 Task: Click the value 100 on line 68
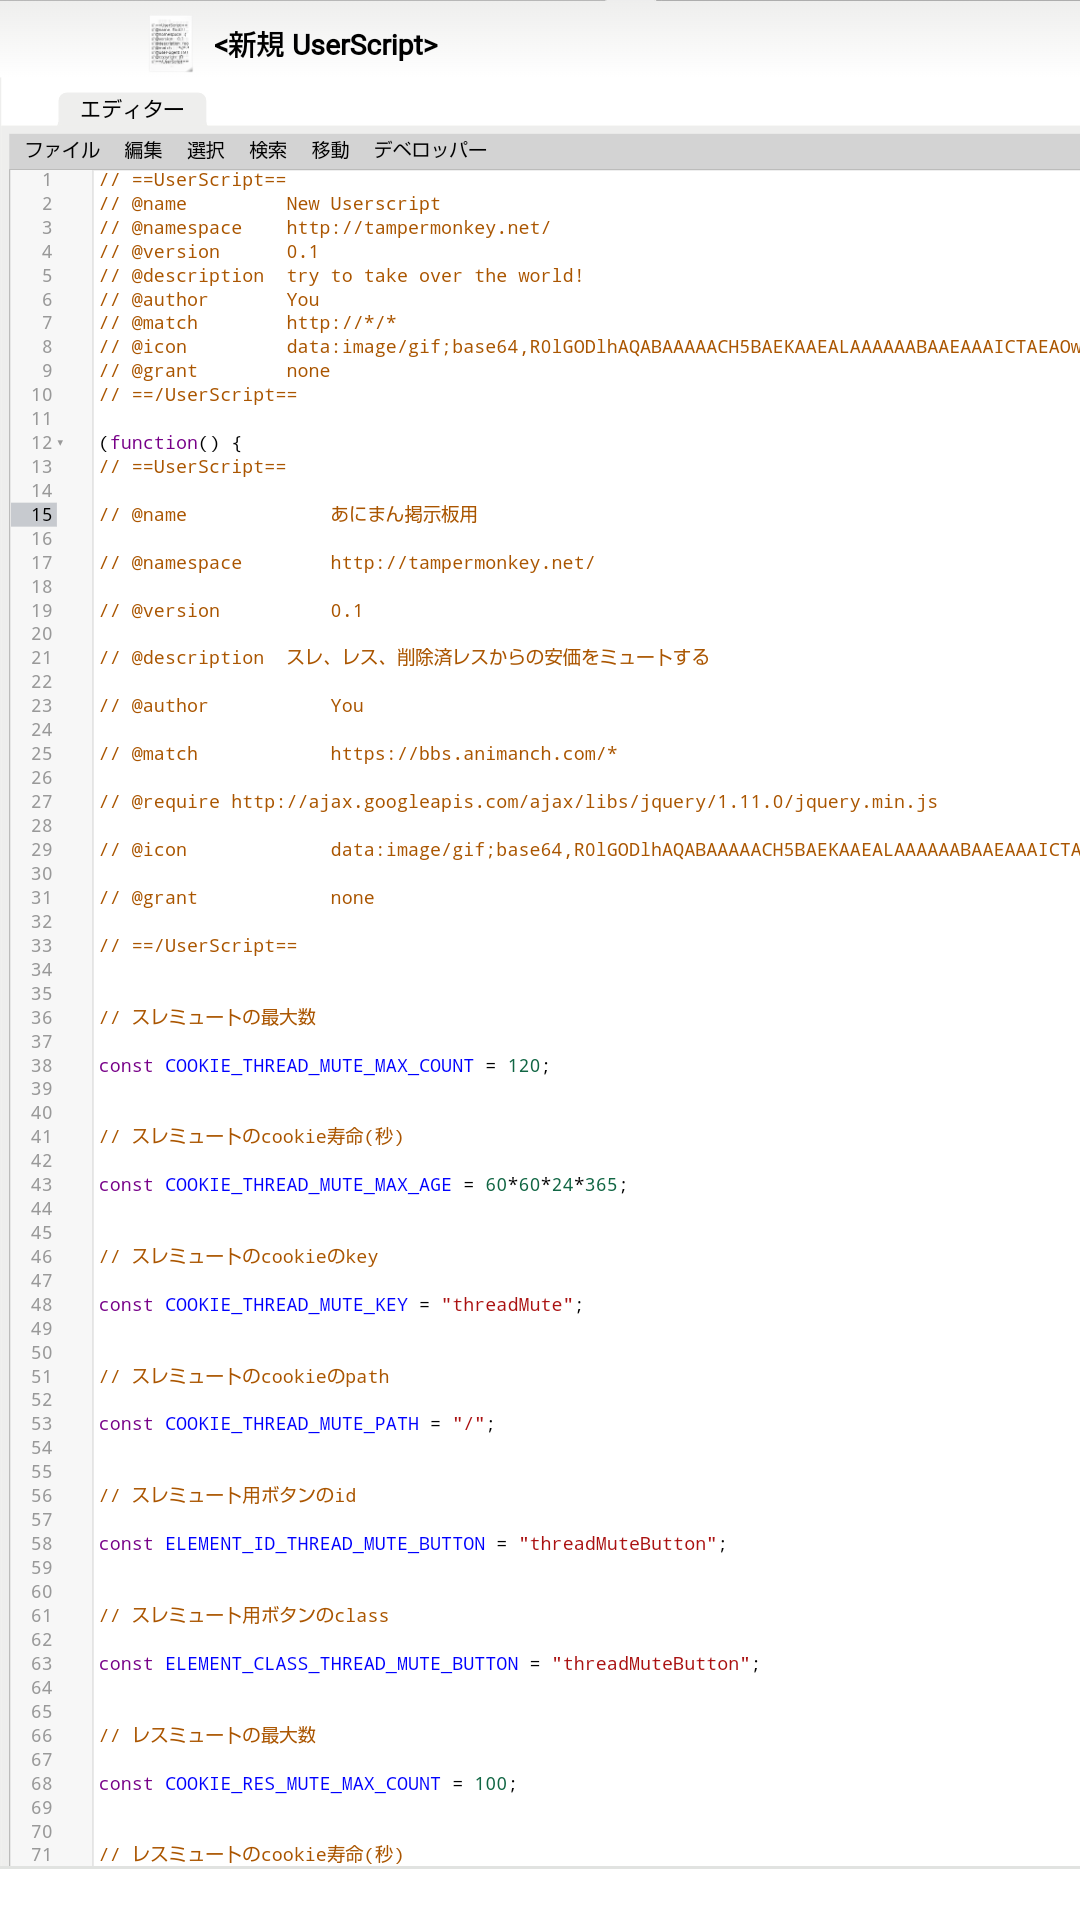[490, 1784]
